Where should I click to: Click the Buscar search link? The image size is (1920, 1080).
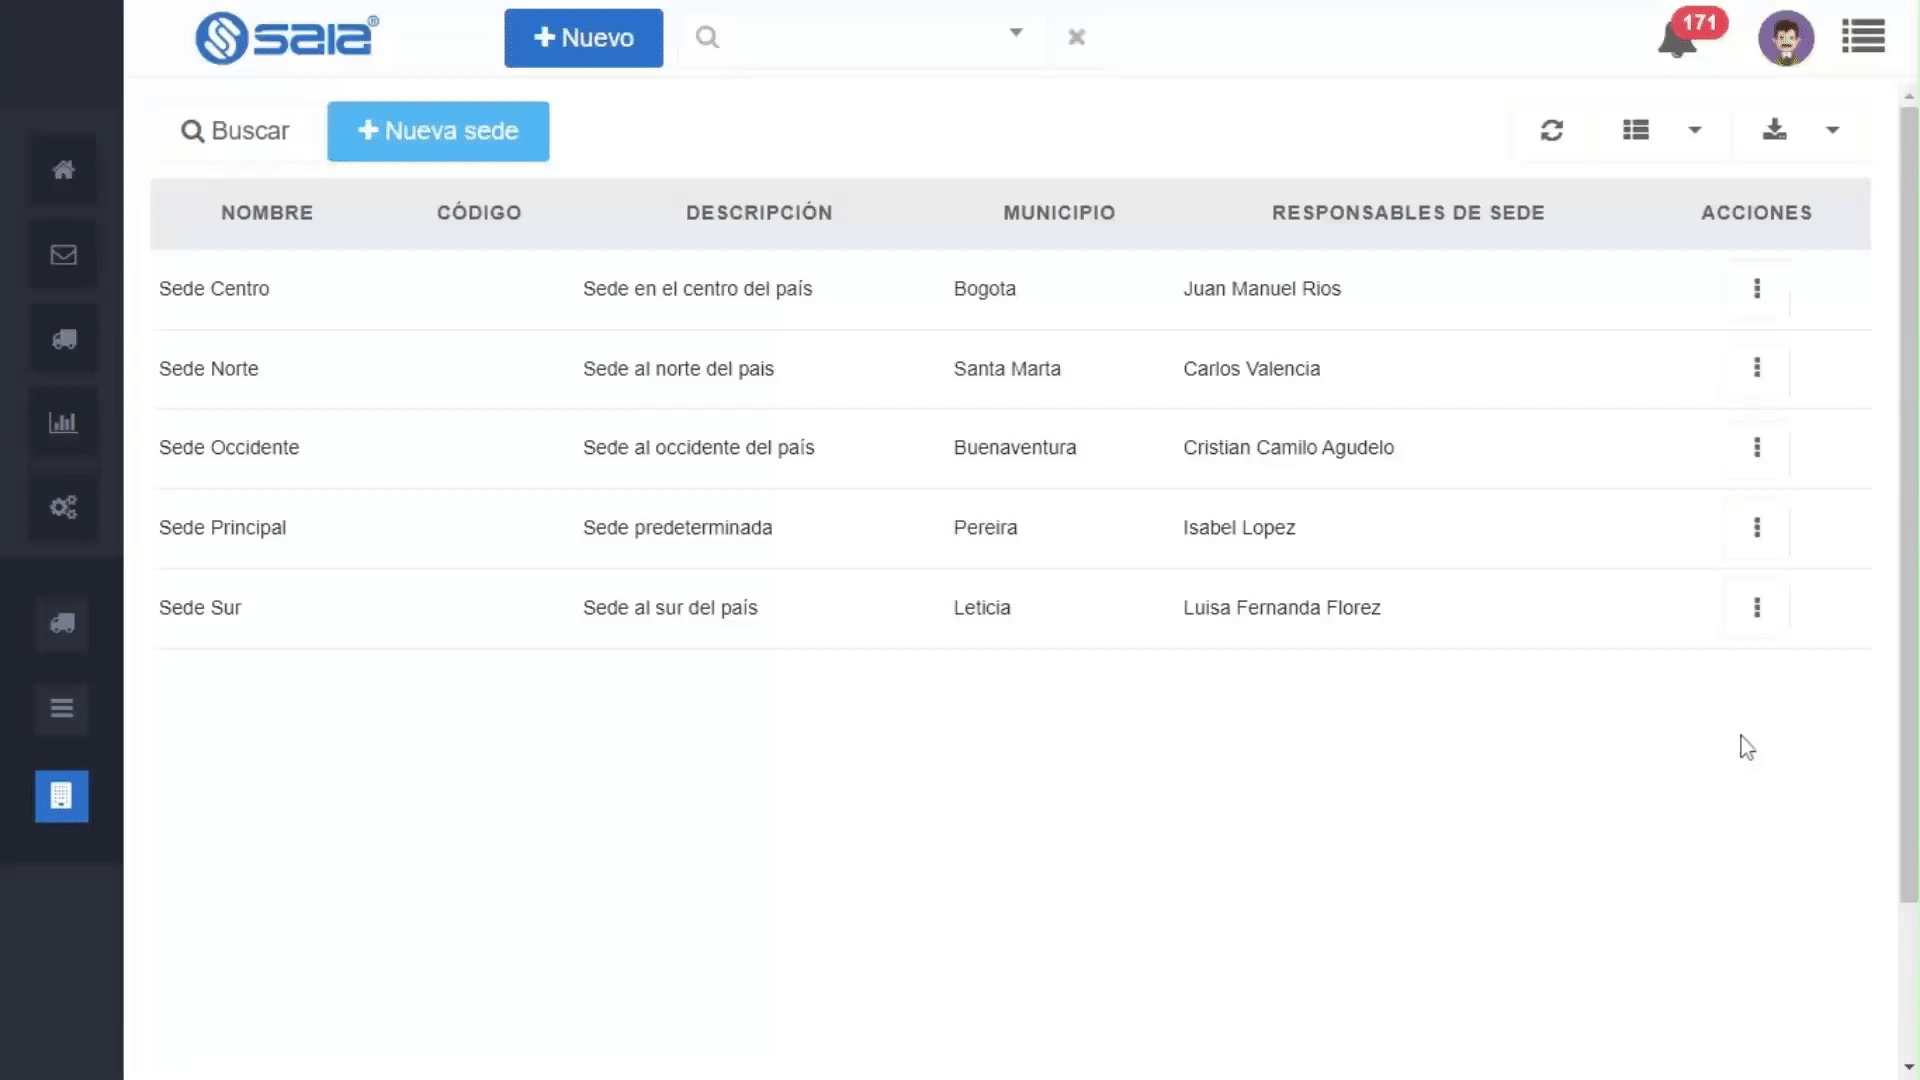coord(235,131)
